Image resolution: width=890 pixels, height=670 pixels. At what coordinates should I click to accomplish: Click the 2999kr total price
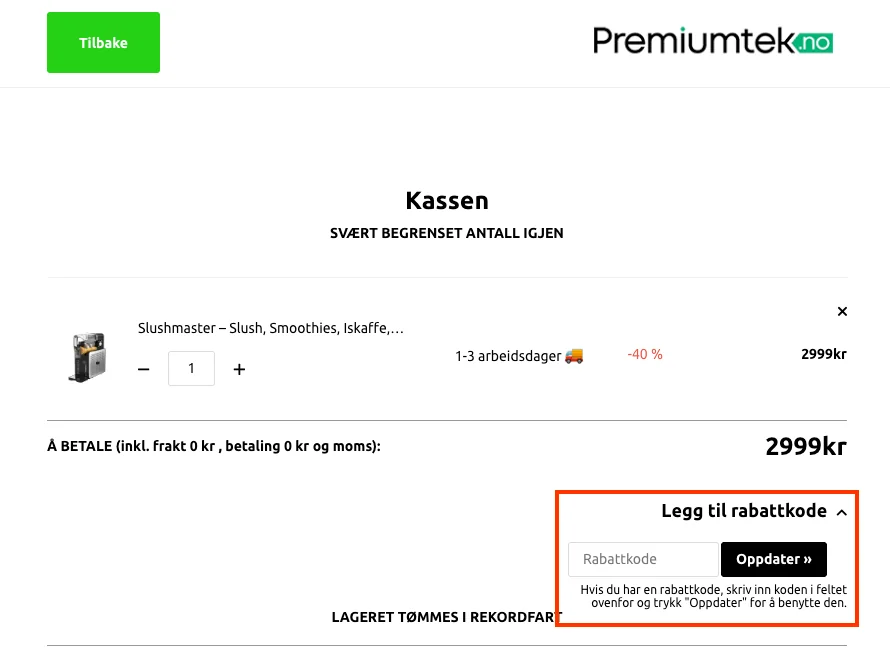[806, 446]
